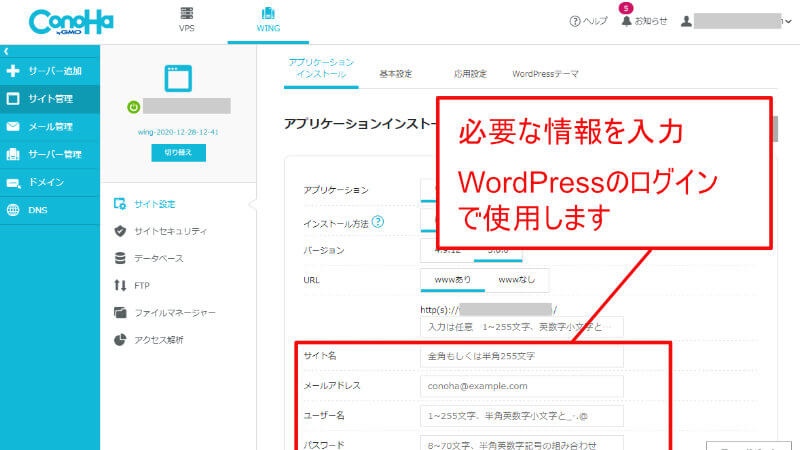Screen dimensions: 800x450
Task: Open ドメイン in the sidebar
Action: pos(50,182)
